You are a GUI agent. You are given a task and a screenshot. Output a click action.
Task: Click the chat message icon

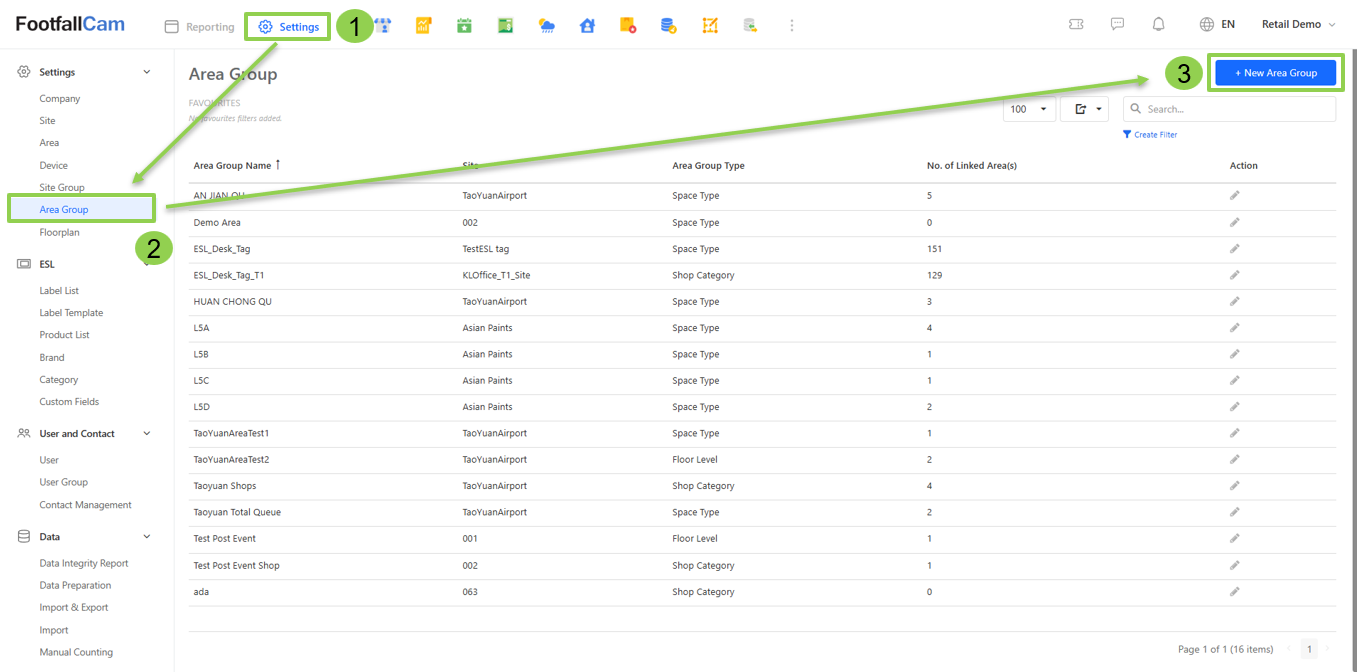pos(1117,25)
